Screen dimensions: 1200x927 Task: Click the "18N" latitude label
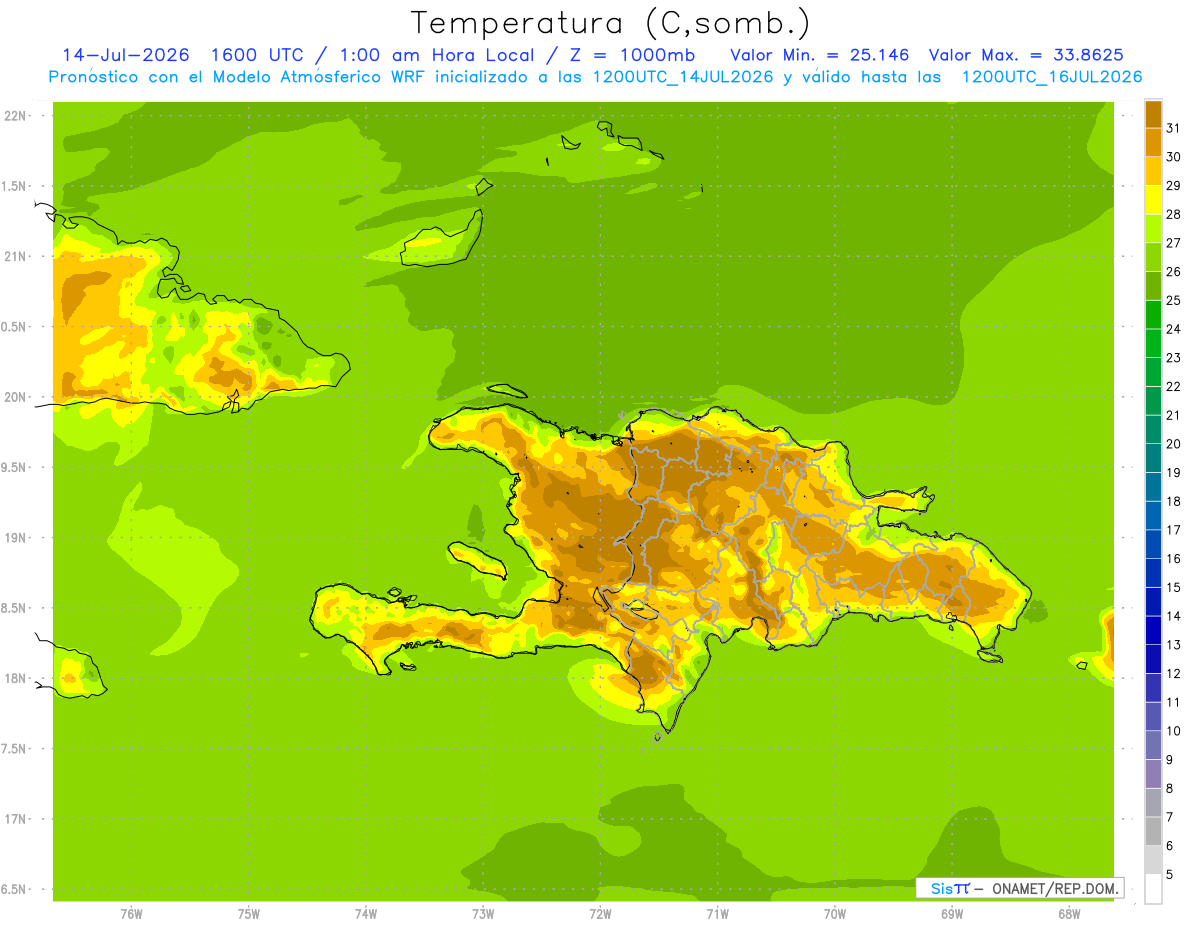pos(15,678)
